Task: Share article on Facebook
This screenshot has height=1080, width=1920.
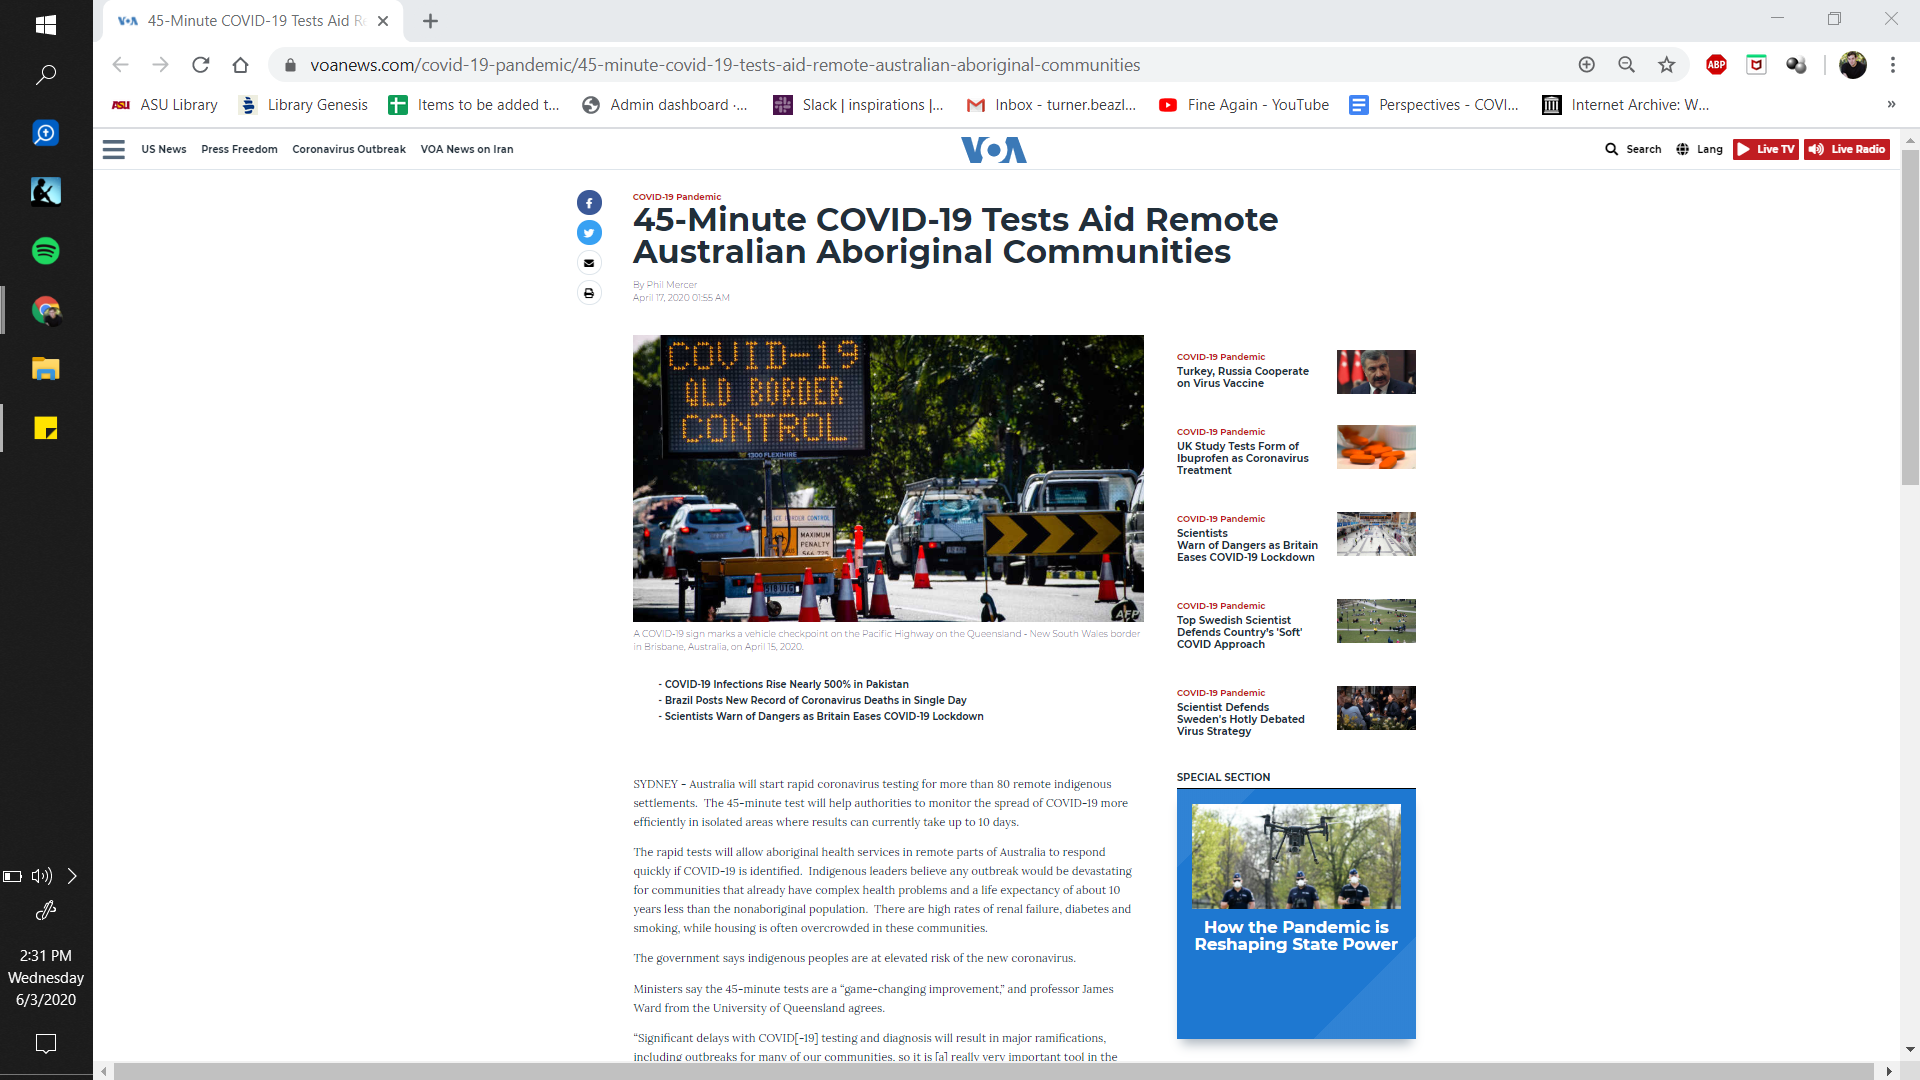Action: [x=589, y=203]
